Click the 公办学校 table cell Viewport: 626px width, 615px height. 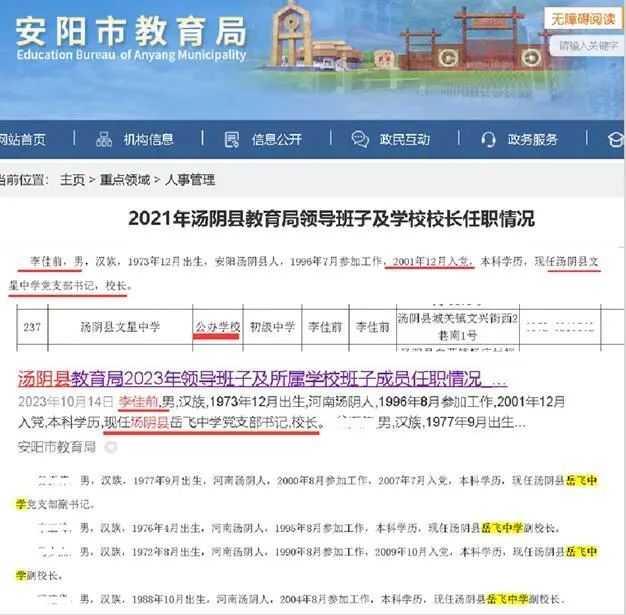pos(218,327)
